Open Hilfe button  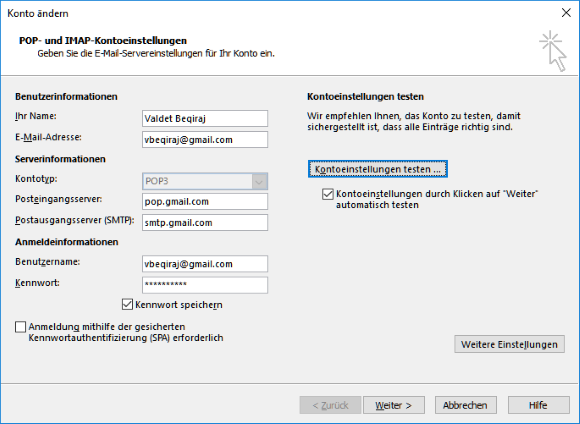tap(538, 405)
